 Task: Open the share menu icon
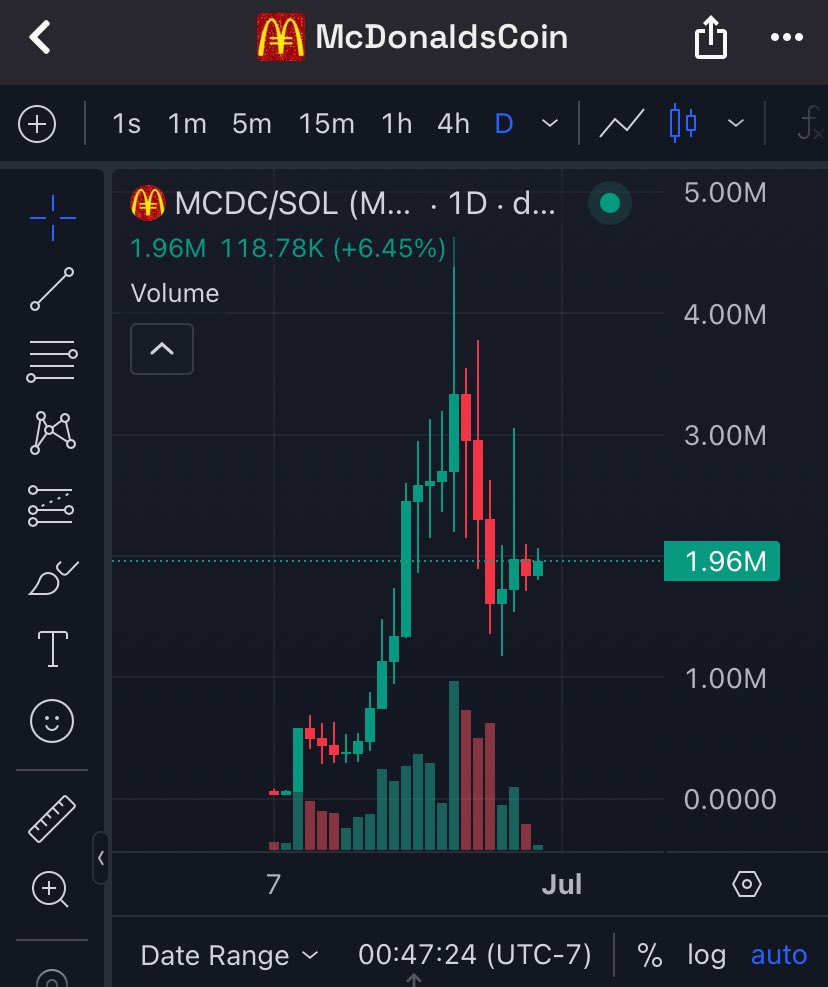click(x=711, y=37)
